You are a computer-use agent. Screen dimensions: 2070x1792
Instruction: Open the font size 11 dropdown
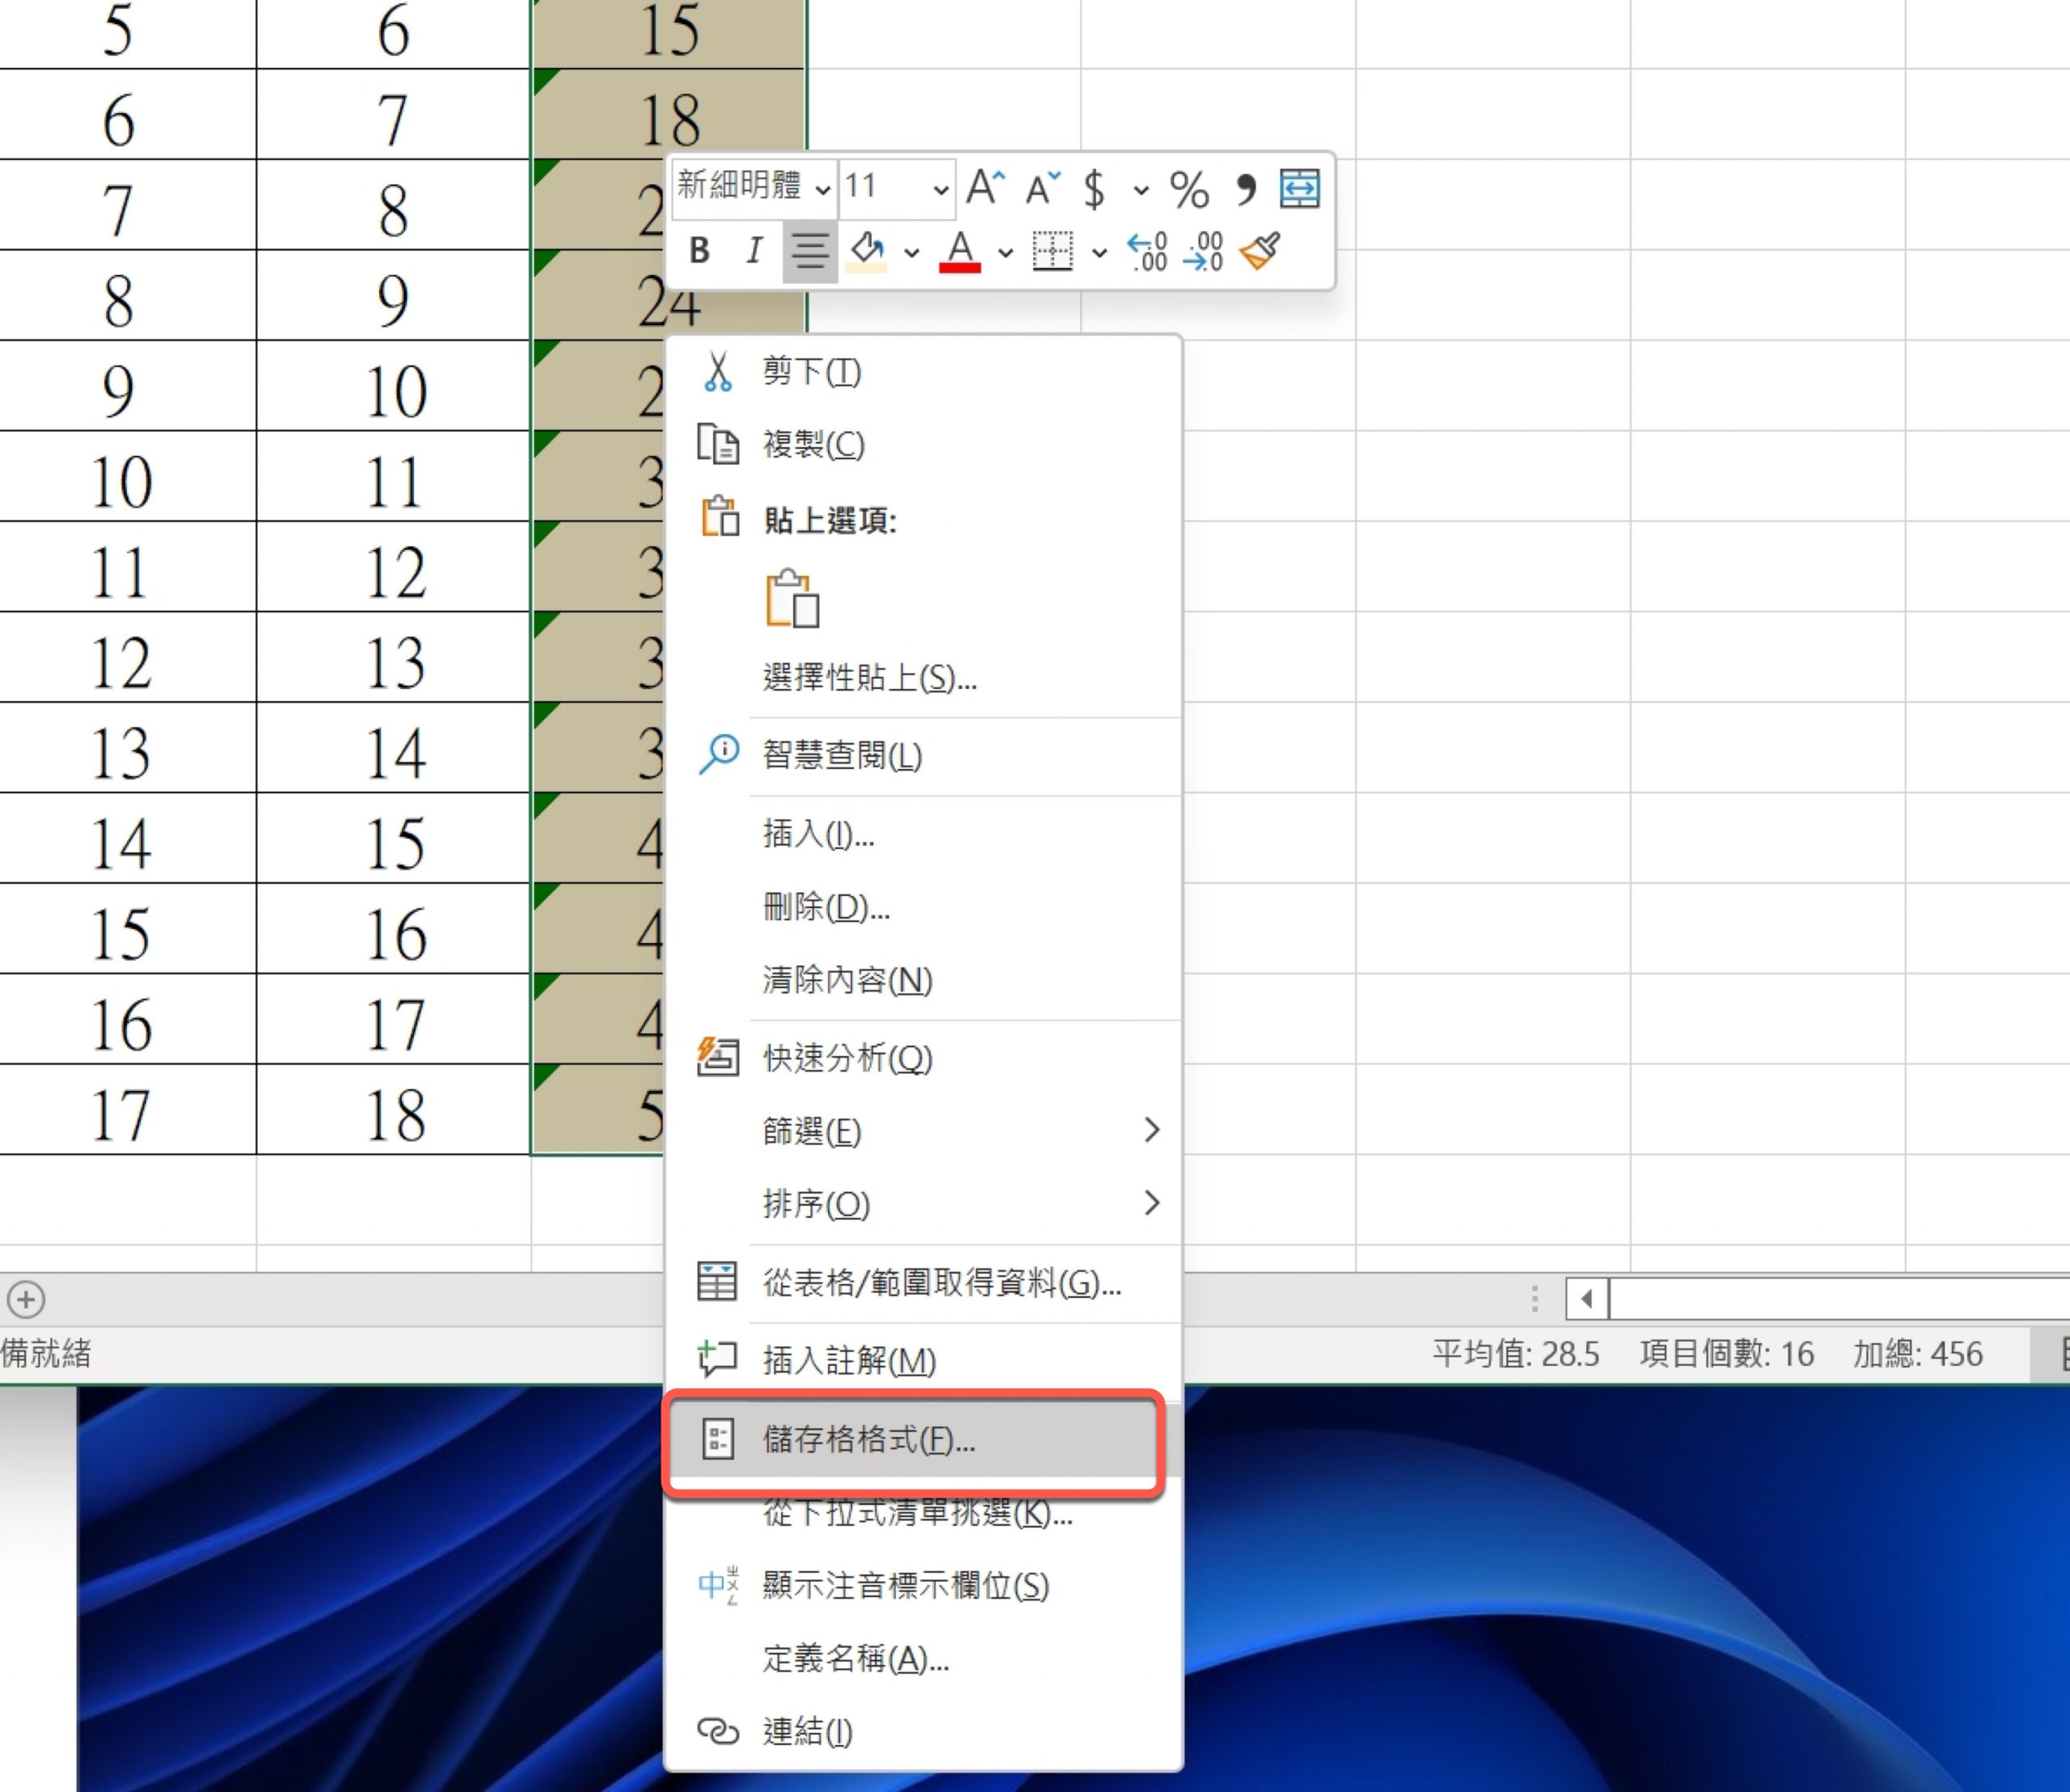[x=940, y=188]
